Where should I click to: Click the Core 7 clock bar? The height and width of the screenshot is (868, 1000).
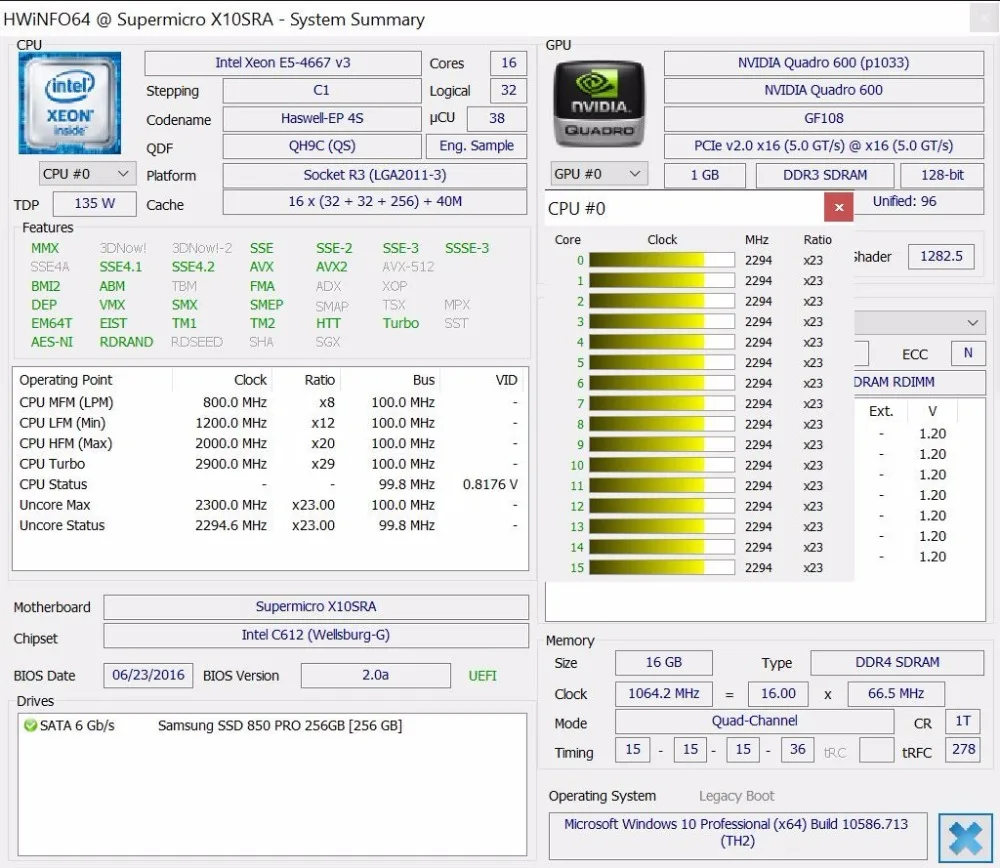click(662, 404)
